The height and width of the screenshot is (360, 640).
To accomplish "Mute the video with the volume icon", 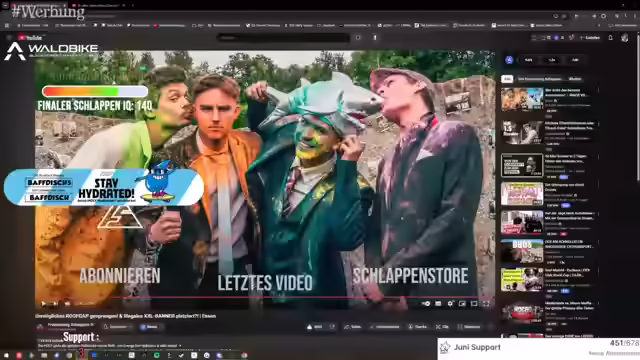I will point(67,303).
